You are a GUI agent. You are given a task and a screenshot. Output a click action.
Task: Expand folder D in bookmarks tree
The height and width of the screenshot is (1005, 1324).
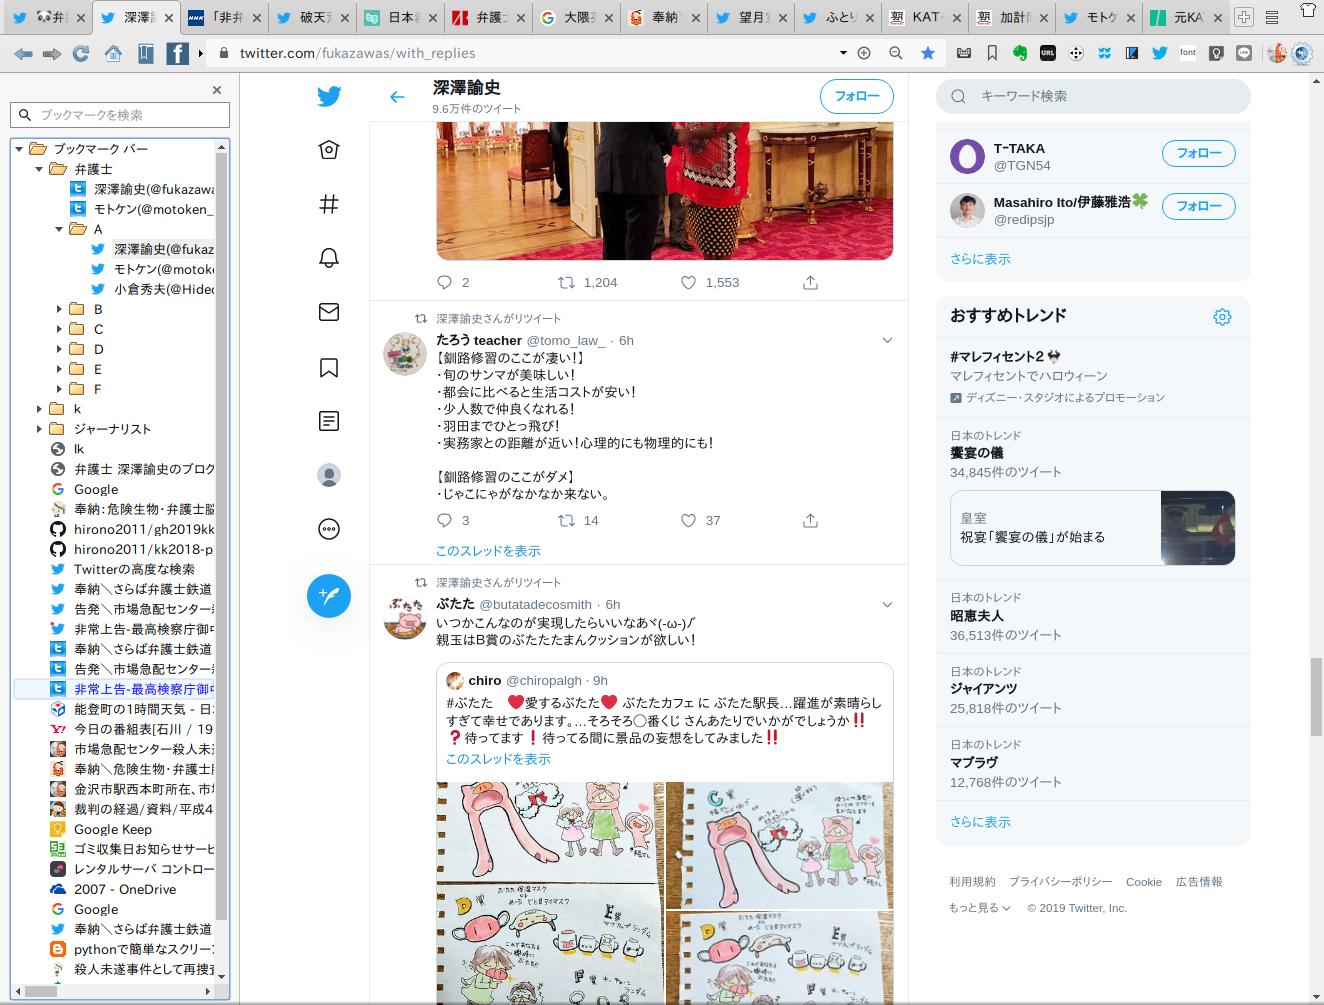pyautogui.click(x=59, y=349)
